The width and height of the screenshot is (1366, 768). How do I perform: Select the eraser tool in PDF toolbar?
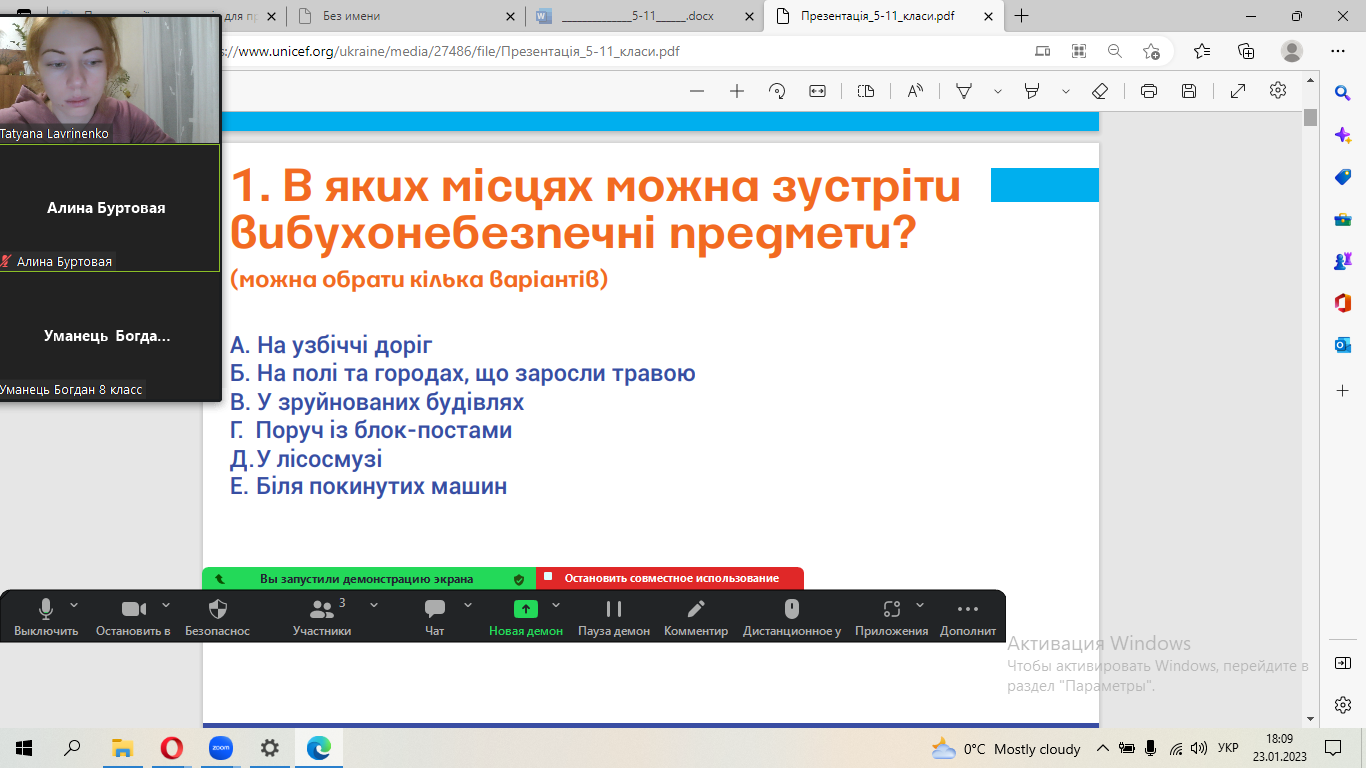(x=1100, y=91)
